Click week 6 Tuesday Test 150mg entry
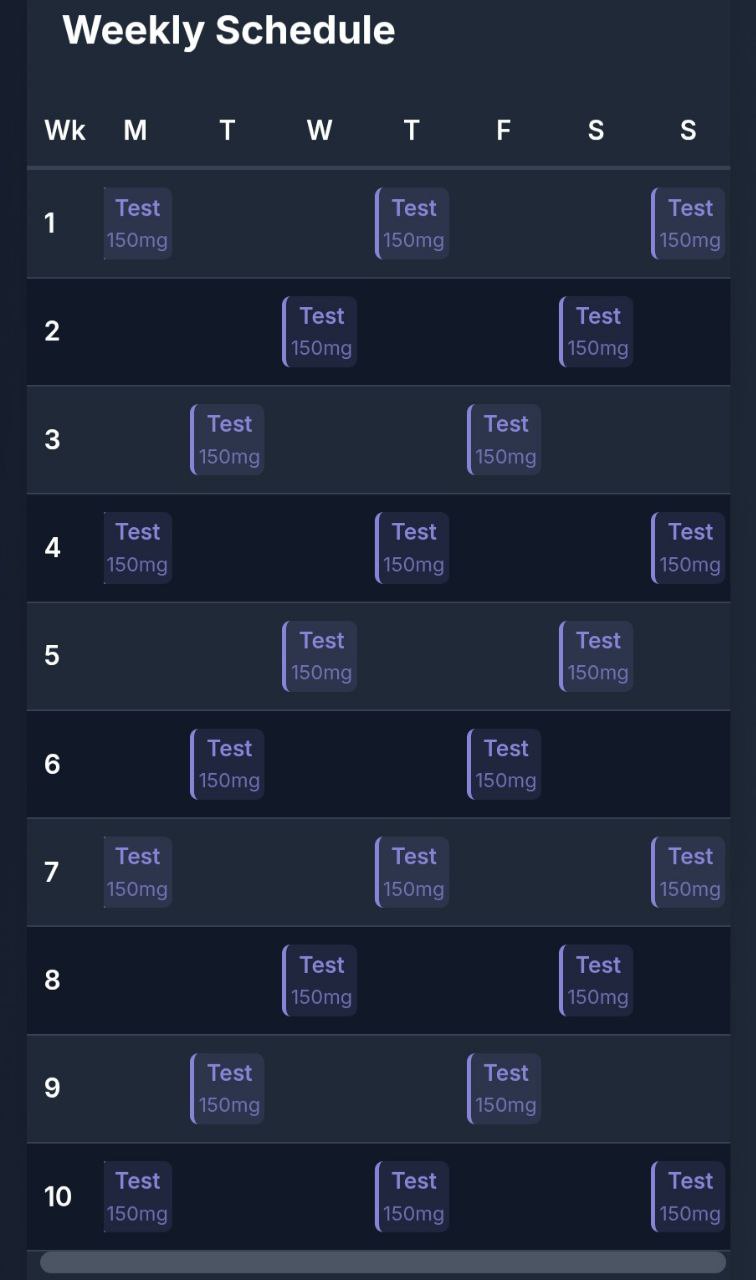This screenshot has width=756, height=1280. pos(228,763)
